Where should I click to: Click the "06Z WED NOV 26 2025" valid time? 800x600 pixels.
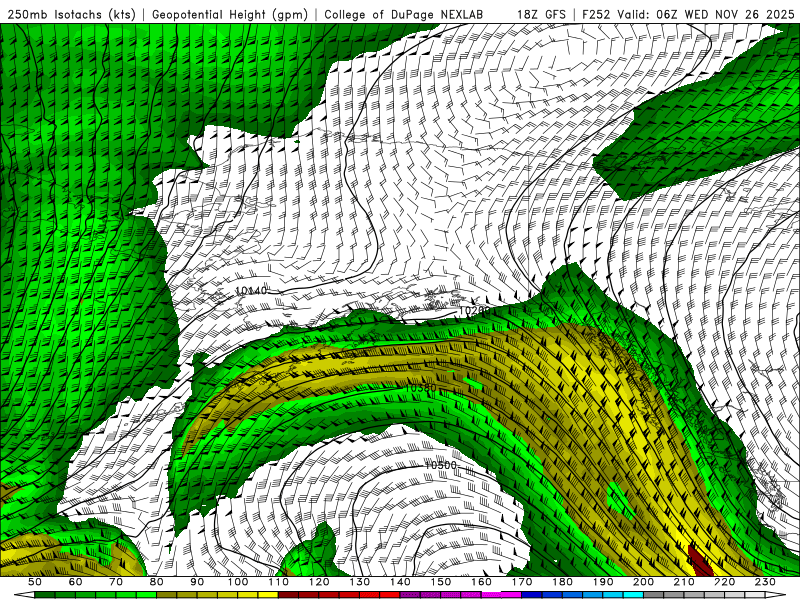click(x=726, y=14)
